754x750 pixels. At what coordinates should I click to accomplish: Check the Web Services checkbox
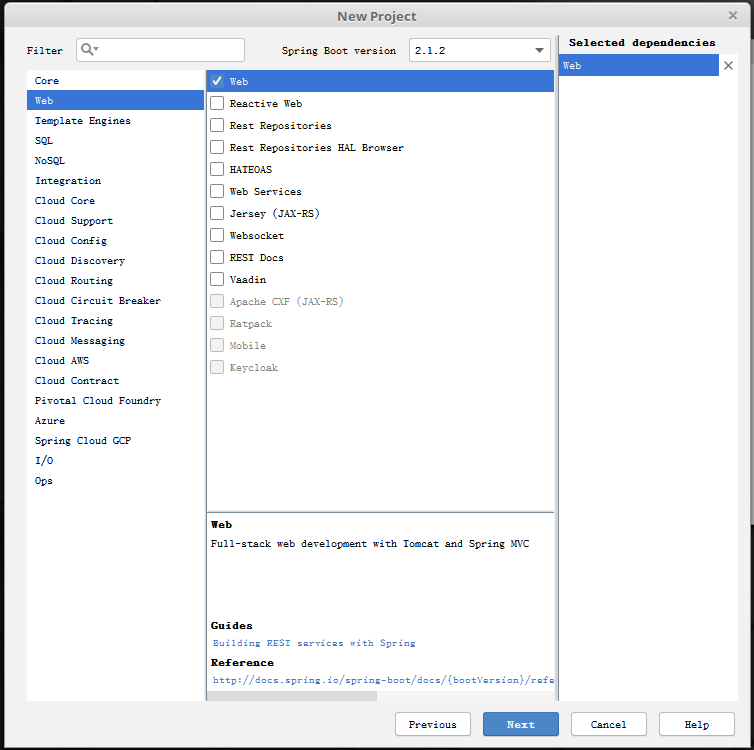[217, 191]
